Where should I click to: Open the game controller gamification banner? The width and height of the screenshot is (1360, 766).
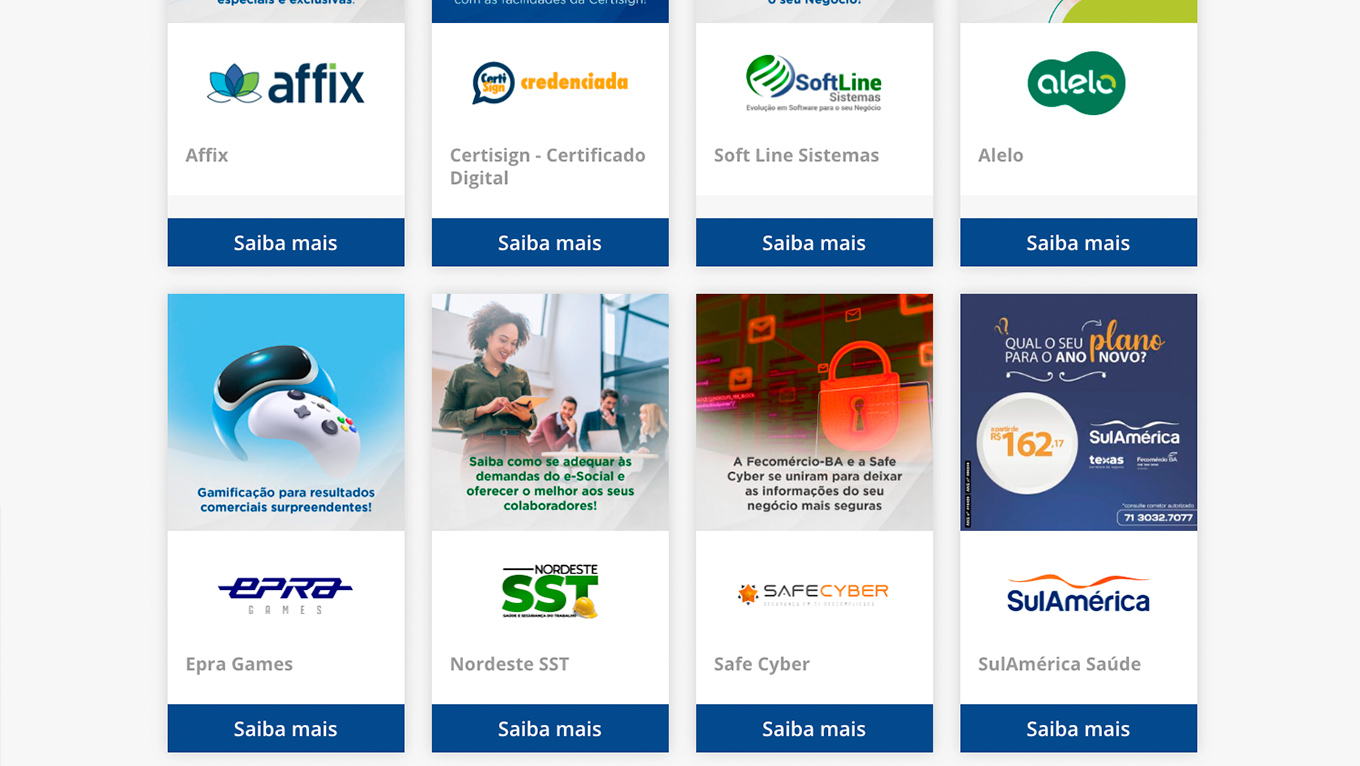(286, 412)
